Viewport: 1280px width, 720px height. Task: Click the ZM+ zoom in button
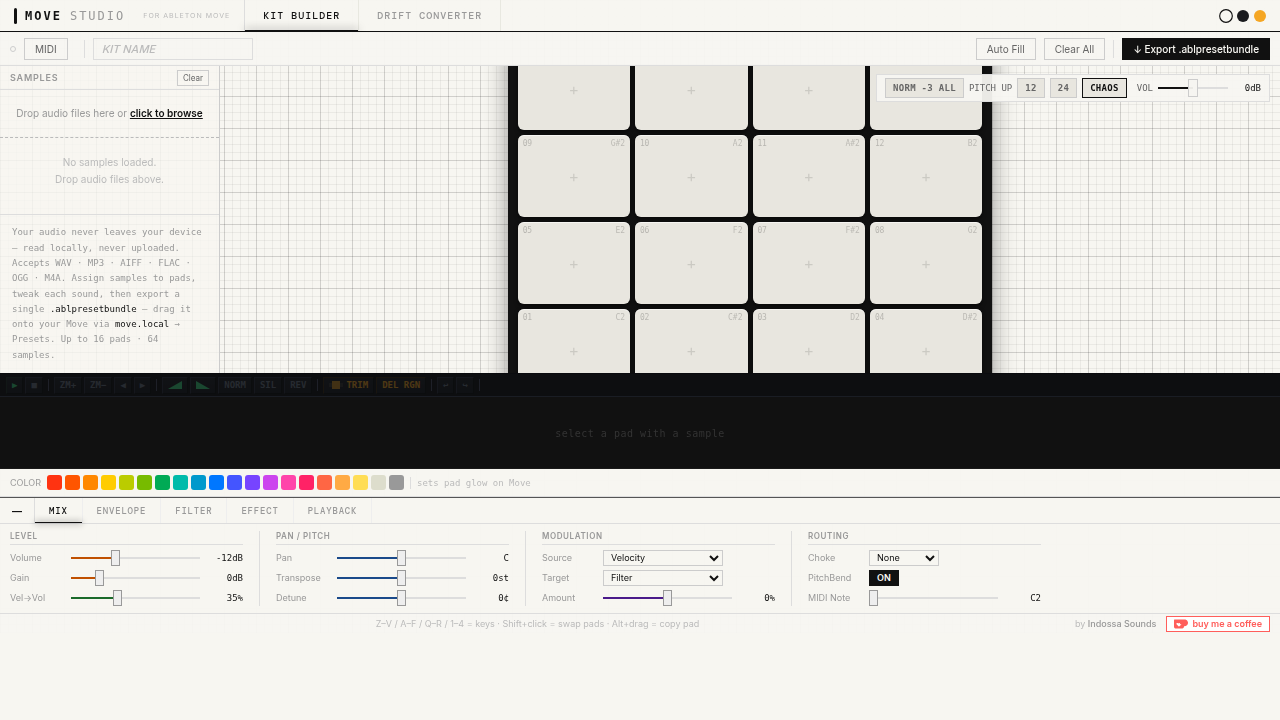click(67, 385)
